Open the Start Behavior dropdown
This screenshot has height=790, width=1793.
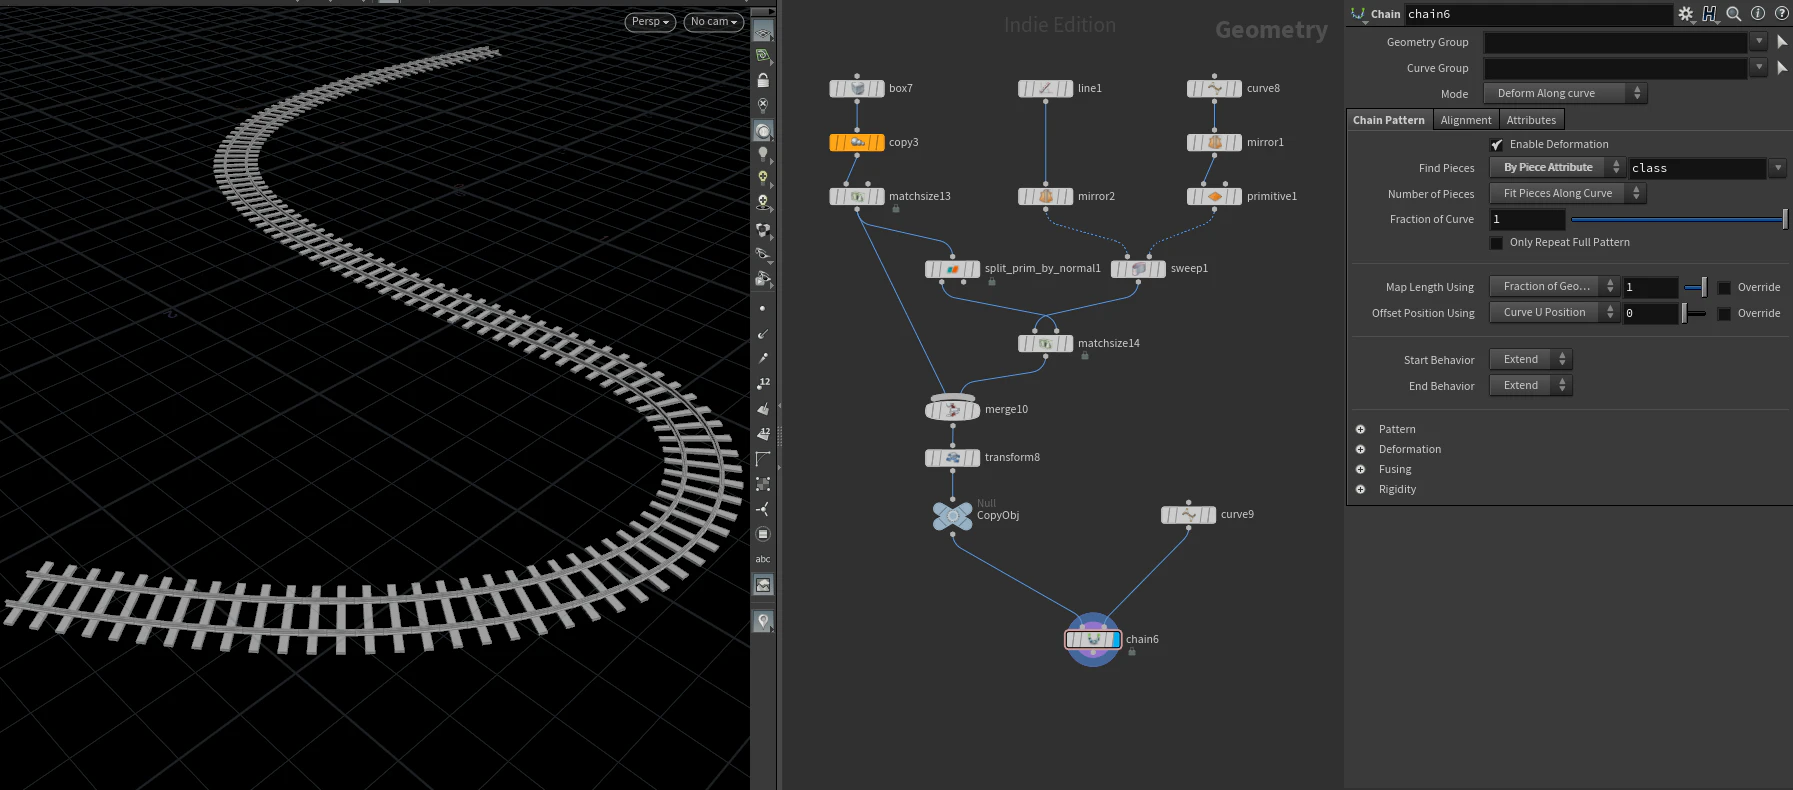tap(1531, 359)
